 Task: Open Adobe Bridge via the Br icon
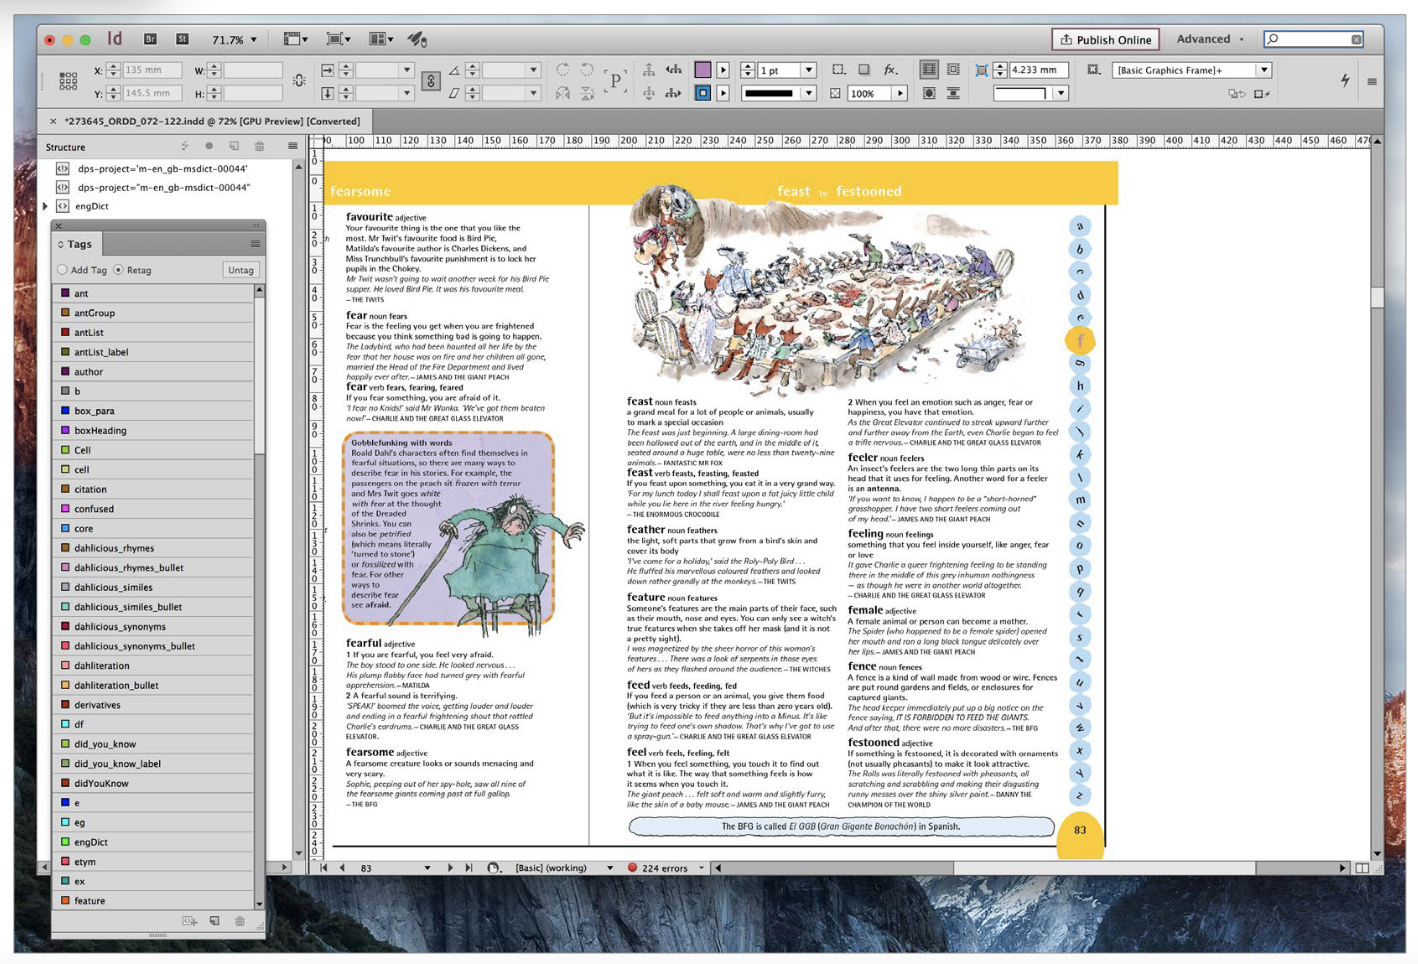pos(150,39)
